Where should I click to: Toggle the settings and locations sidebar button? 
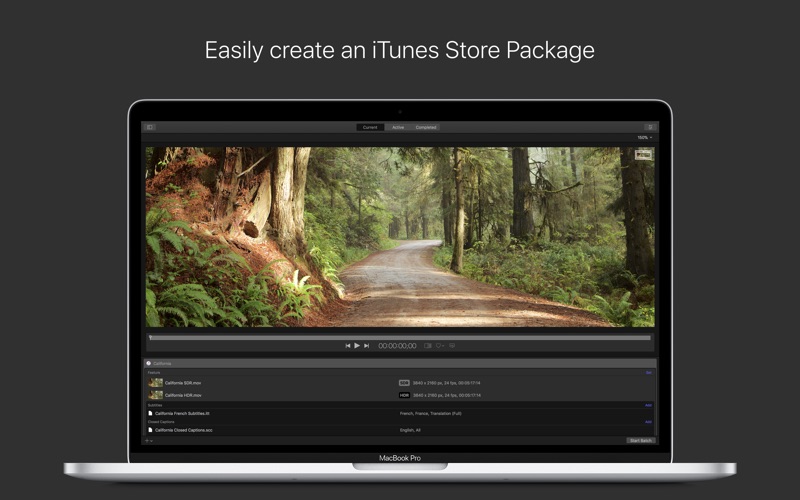click(x=149, y=127)
